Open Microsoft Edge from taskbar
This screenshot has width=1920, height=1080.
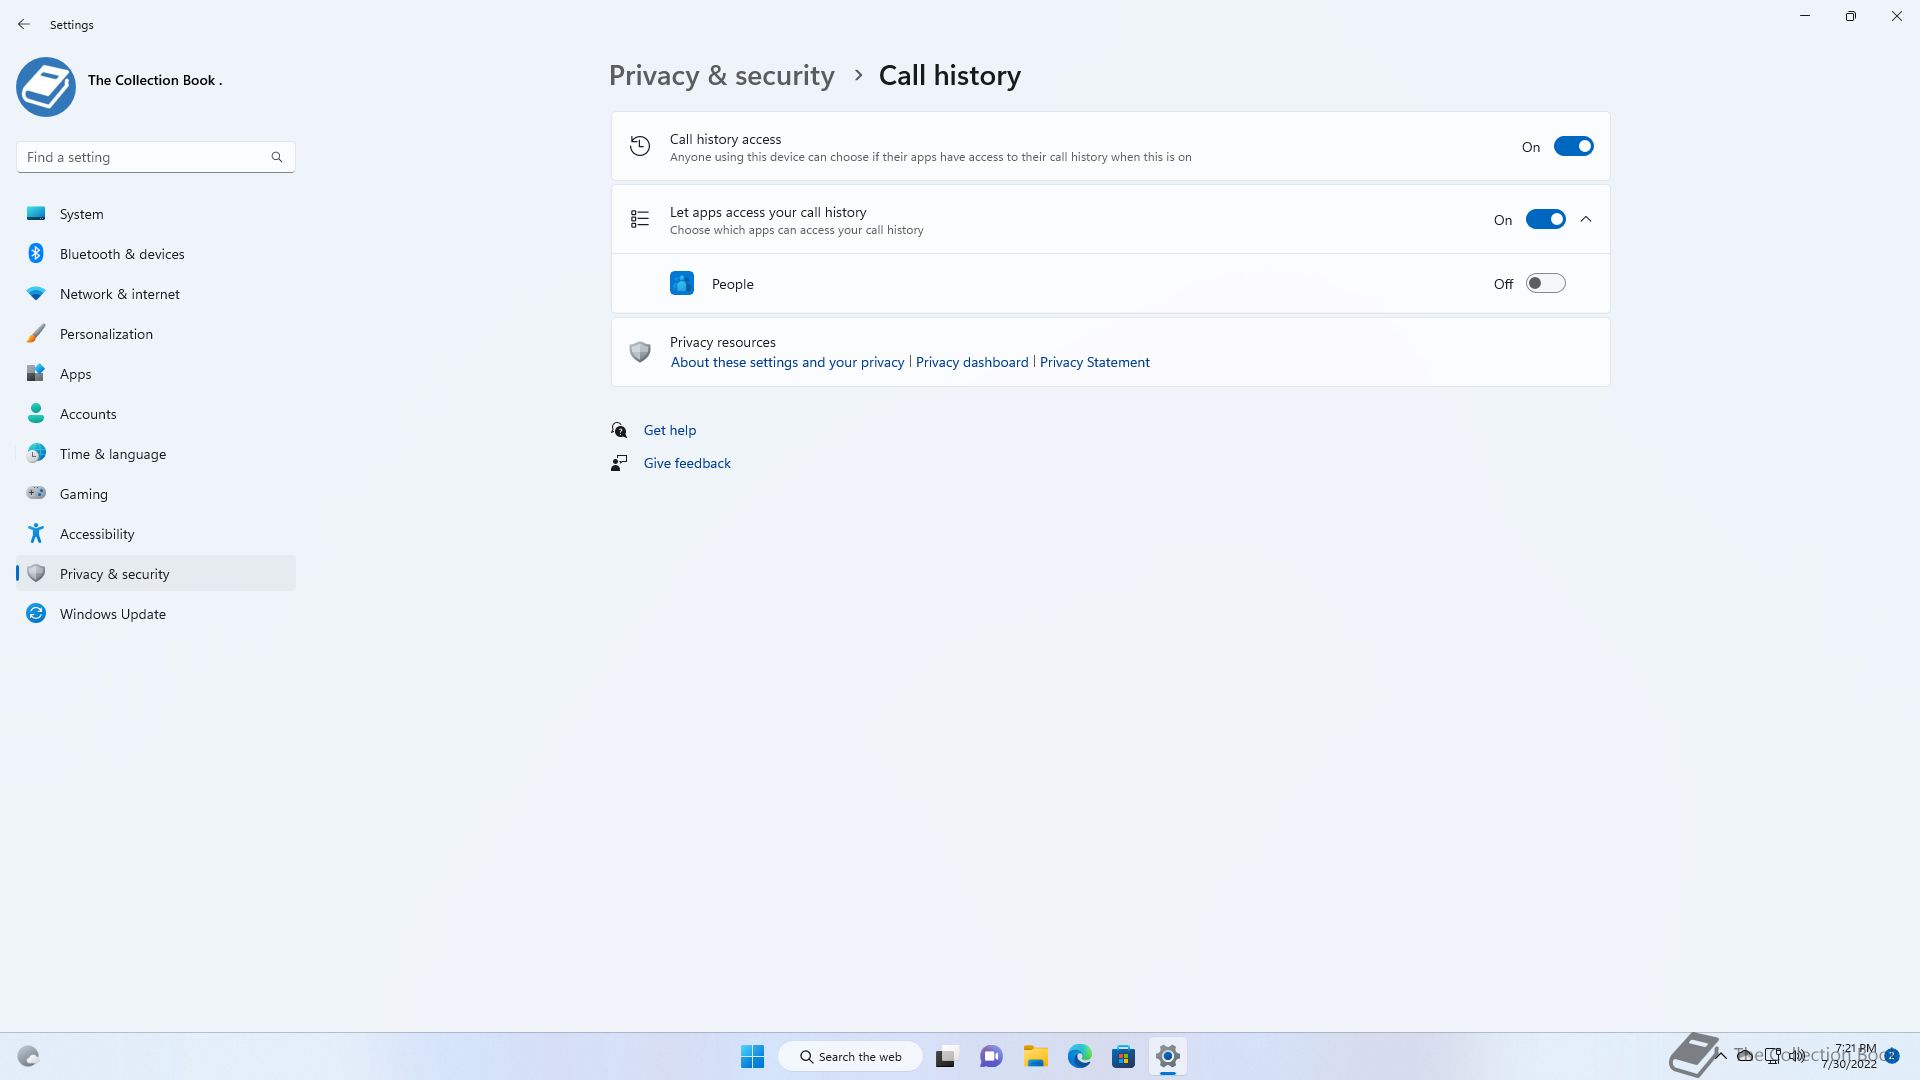coord(1079,1056)
